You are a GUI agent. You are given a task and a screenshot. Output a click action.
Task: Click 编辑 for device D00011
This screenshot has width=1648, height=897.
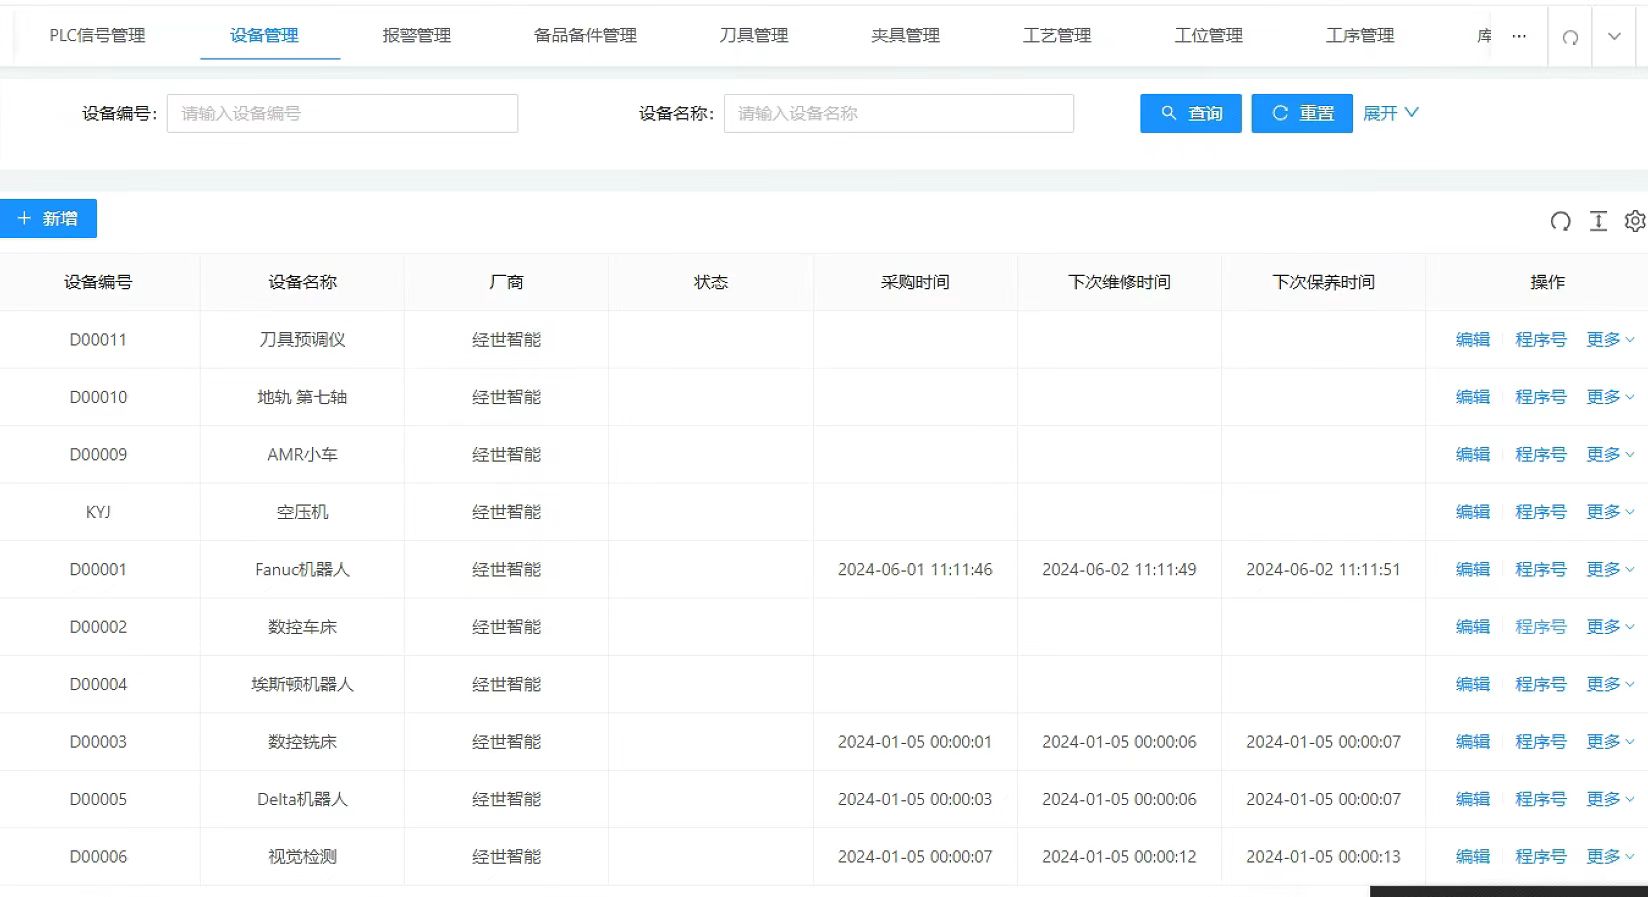click(x=1473, y=340)
